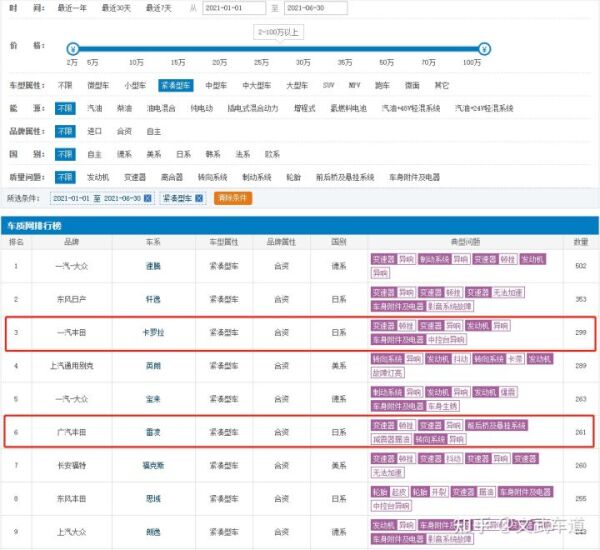Screen dimensions: 600x550
Task: Click 数量 column header
Action: tap(580, 242)
